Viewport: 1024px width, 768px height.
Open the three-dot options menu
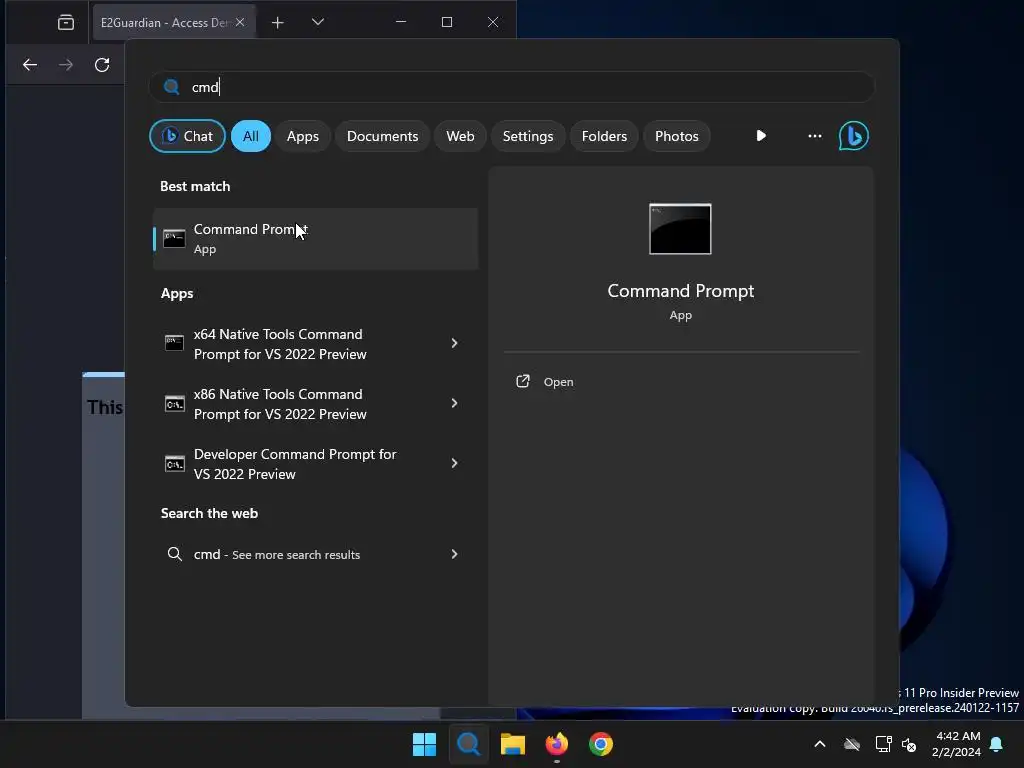[x=814, y=136]
